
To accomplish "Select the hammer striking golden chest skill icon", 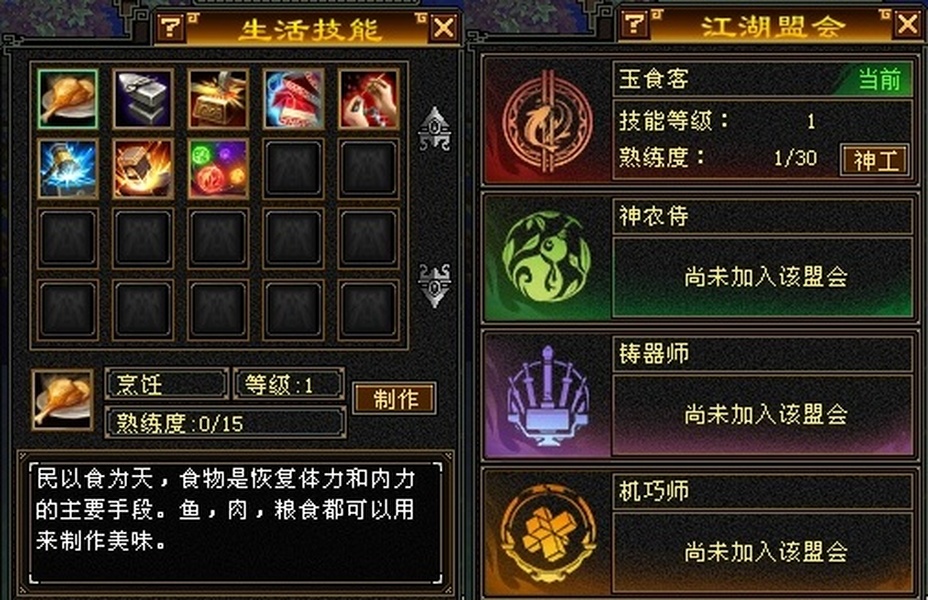I will (218, 99).
